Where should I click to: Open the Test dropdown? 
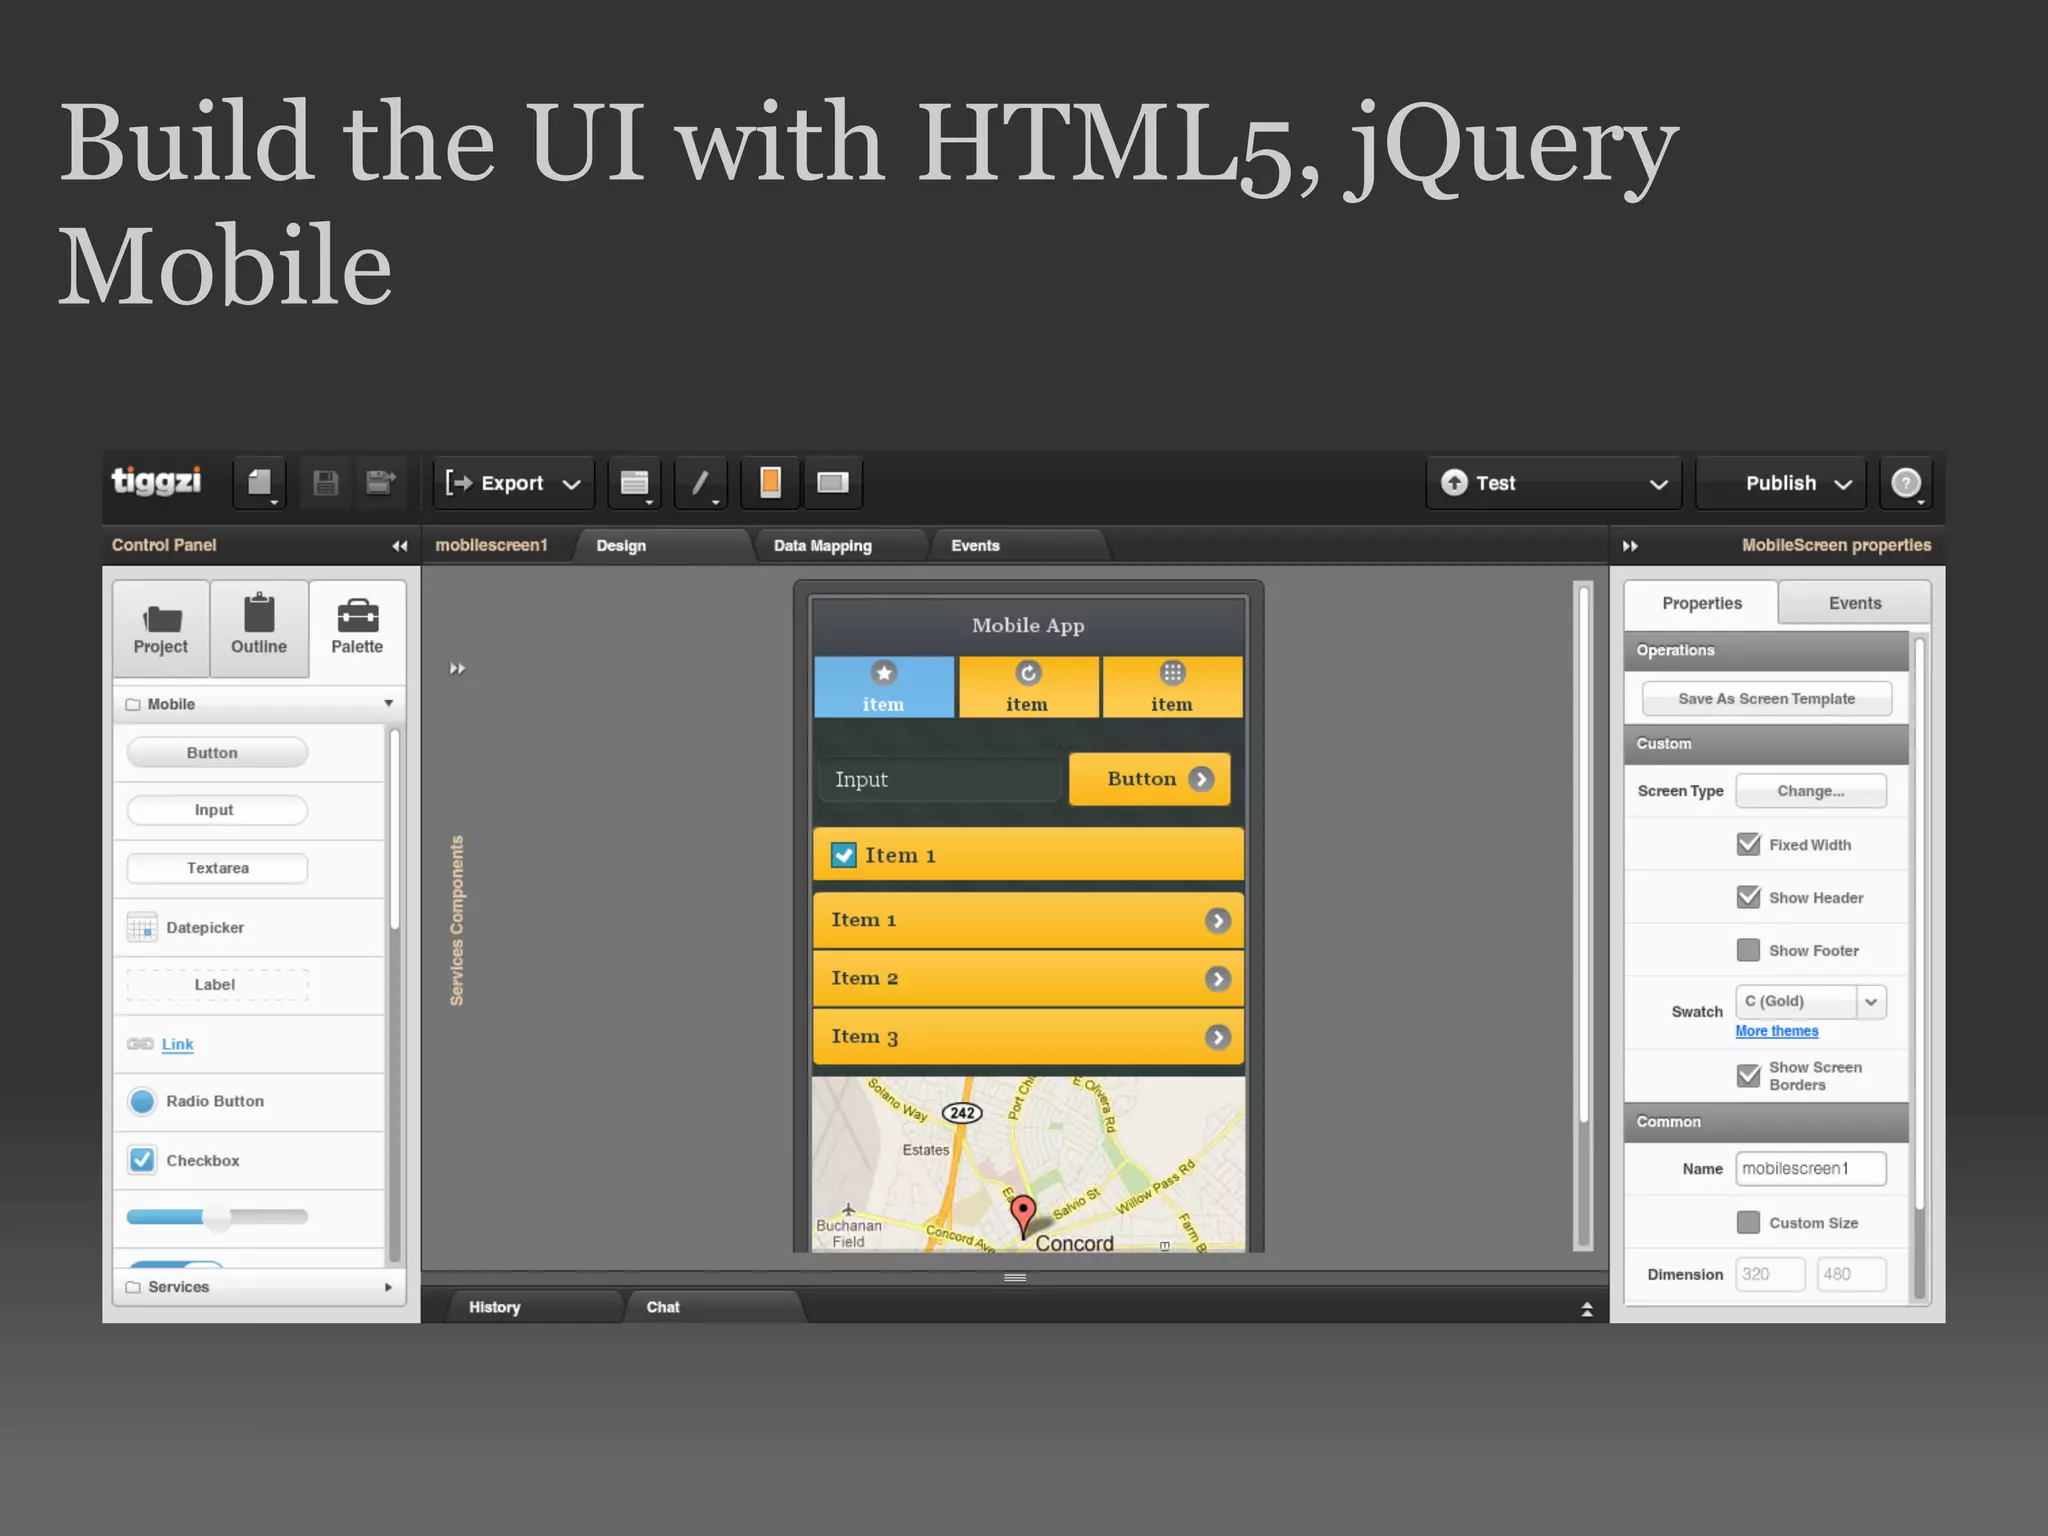pyautogui.click(x=1554, y=483)
